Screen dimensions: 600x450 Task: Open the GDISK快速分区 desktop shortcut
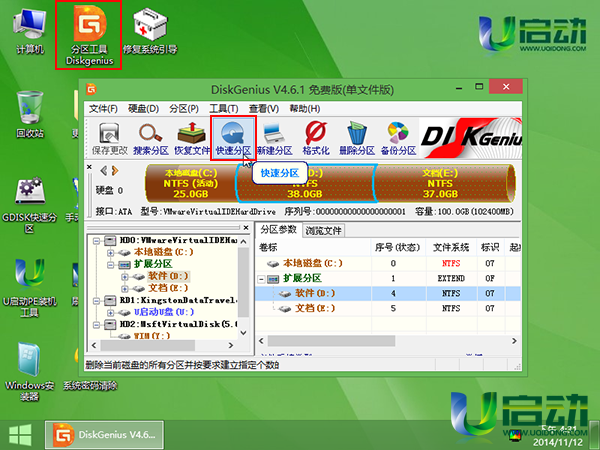coord(29,206)
